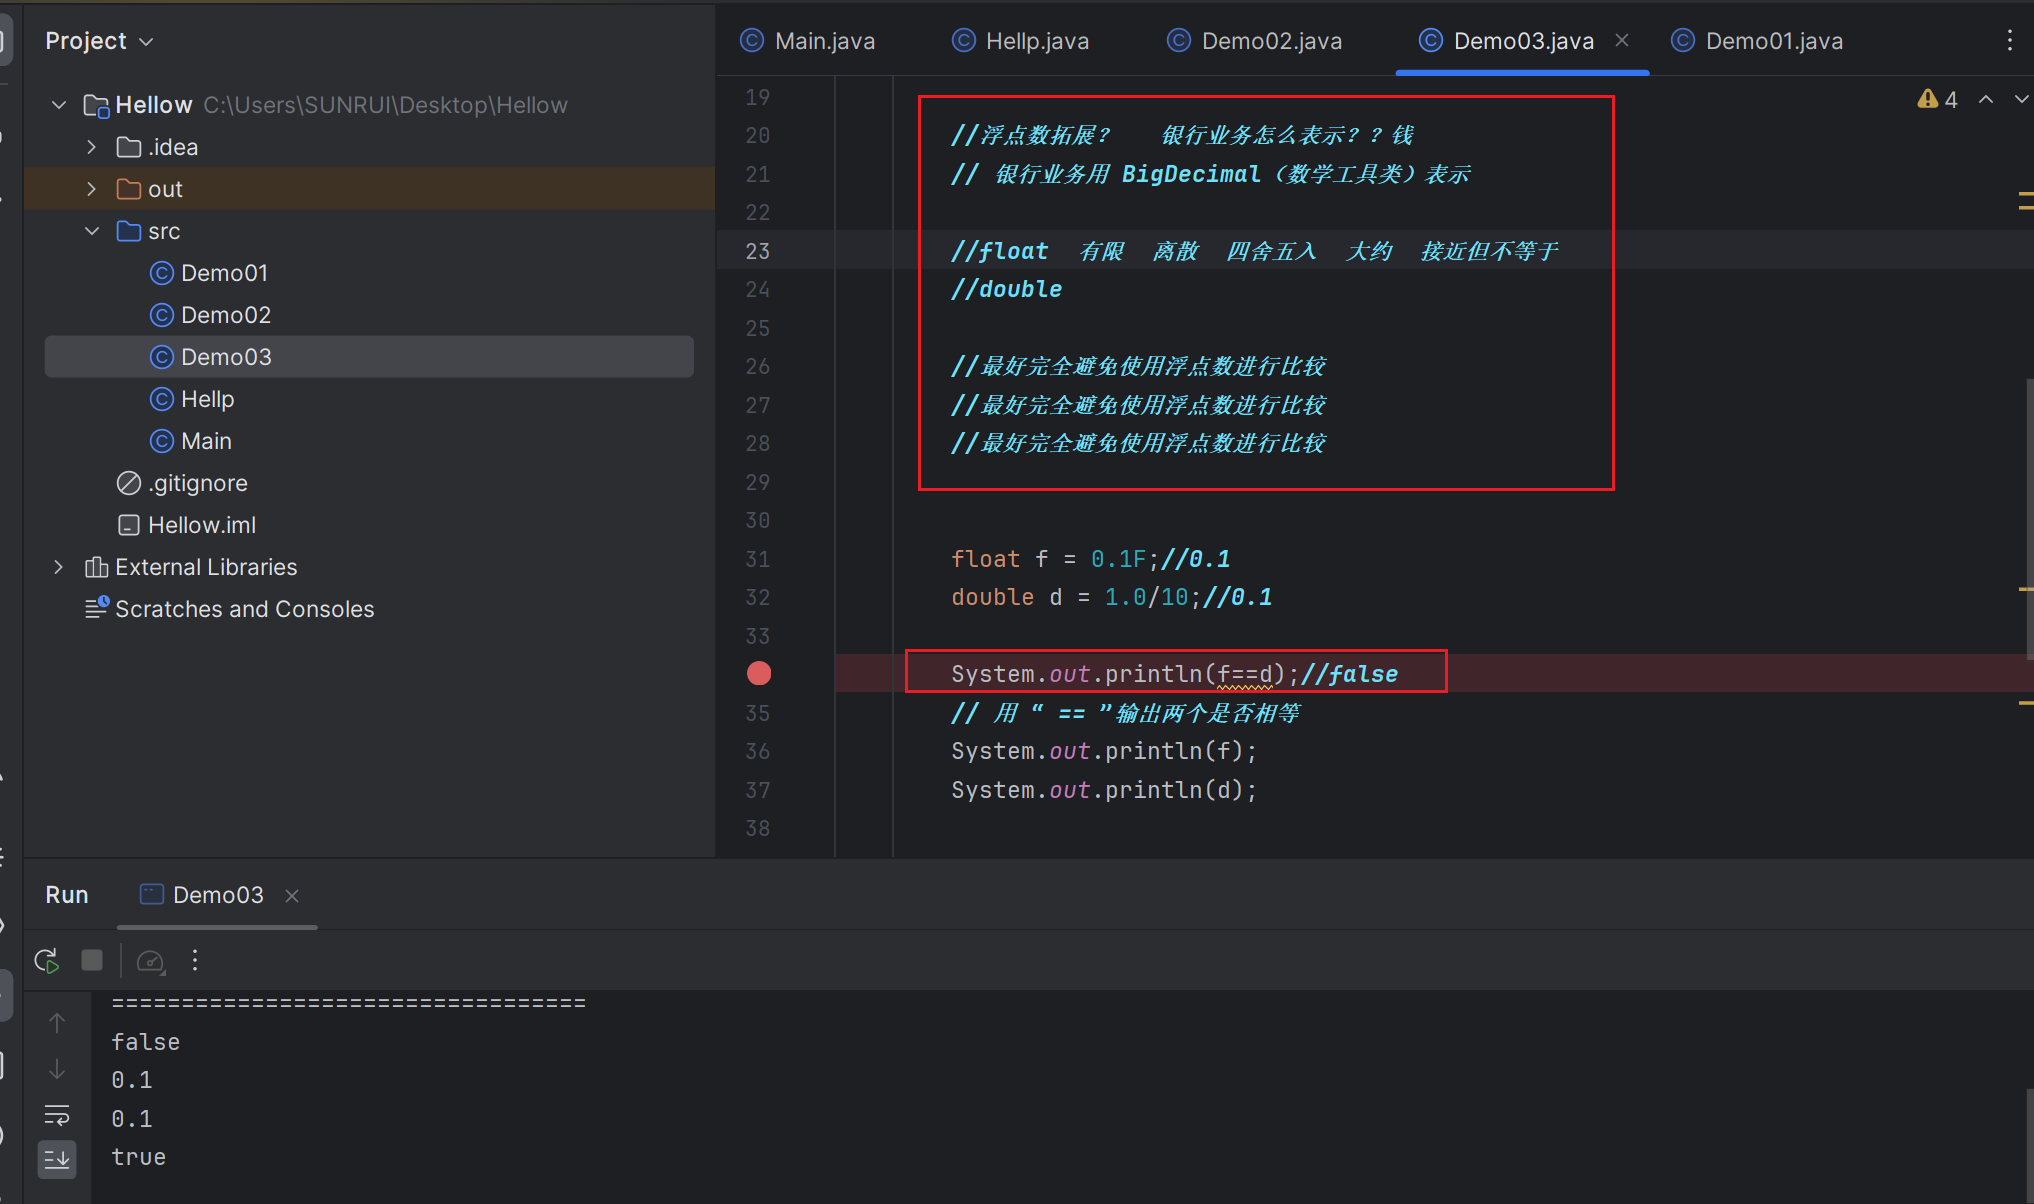Open the .gitignore file
This screenshot has height=1204, width=2034.
197,483
